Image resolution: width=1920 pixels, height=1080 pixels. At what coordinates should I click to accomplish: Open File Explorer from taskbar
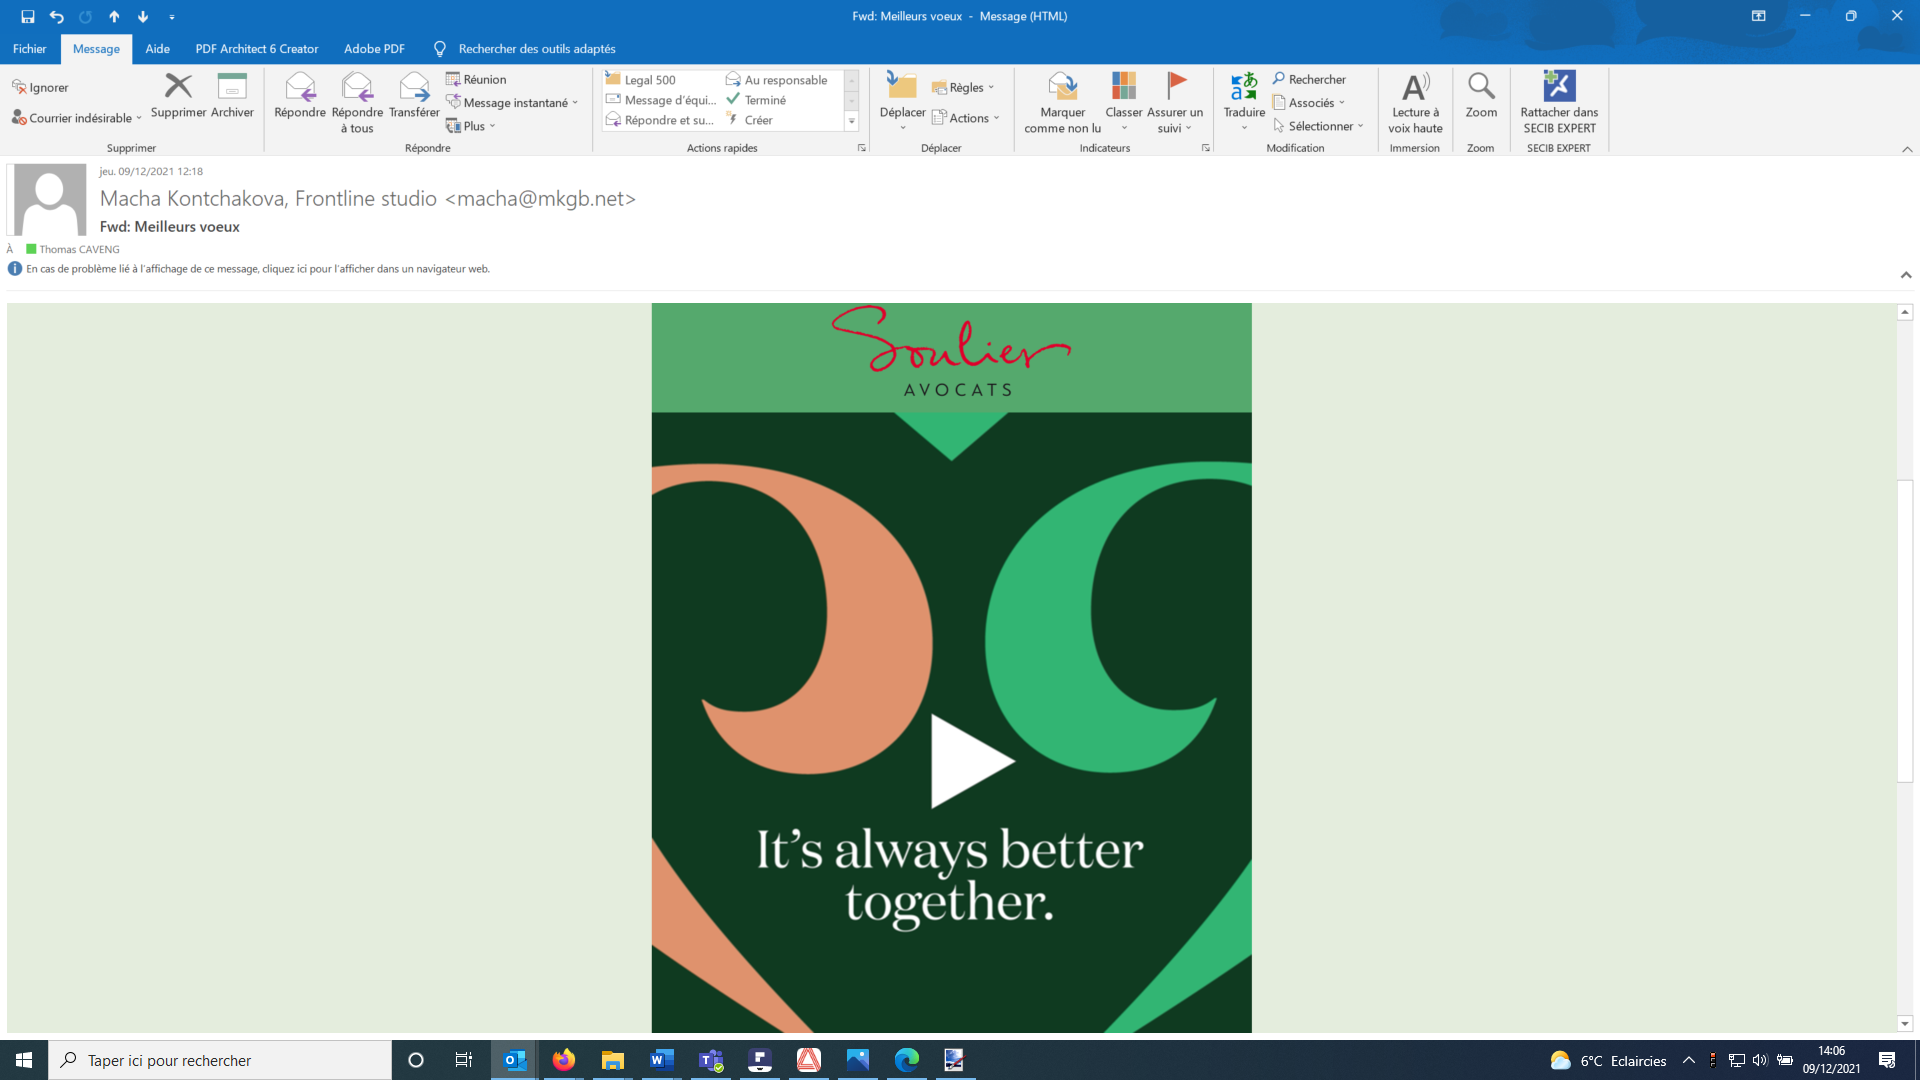pos(612,1060)
